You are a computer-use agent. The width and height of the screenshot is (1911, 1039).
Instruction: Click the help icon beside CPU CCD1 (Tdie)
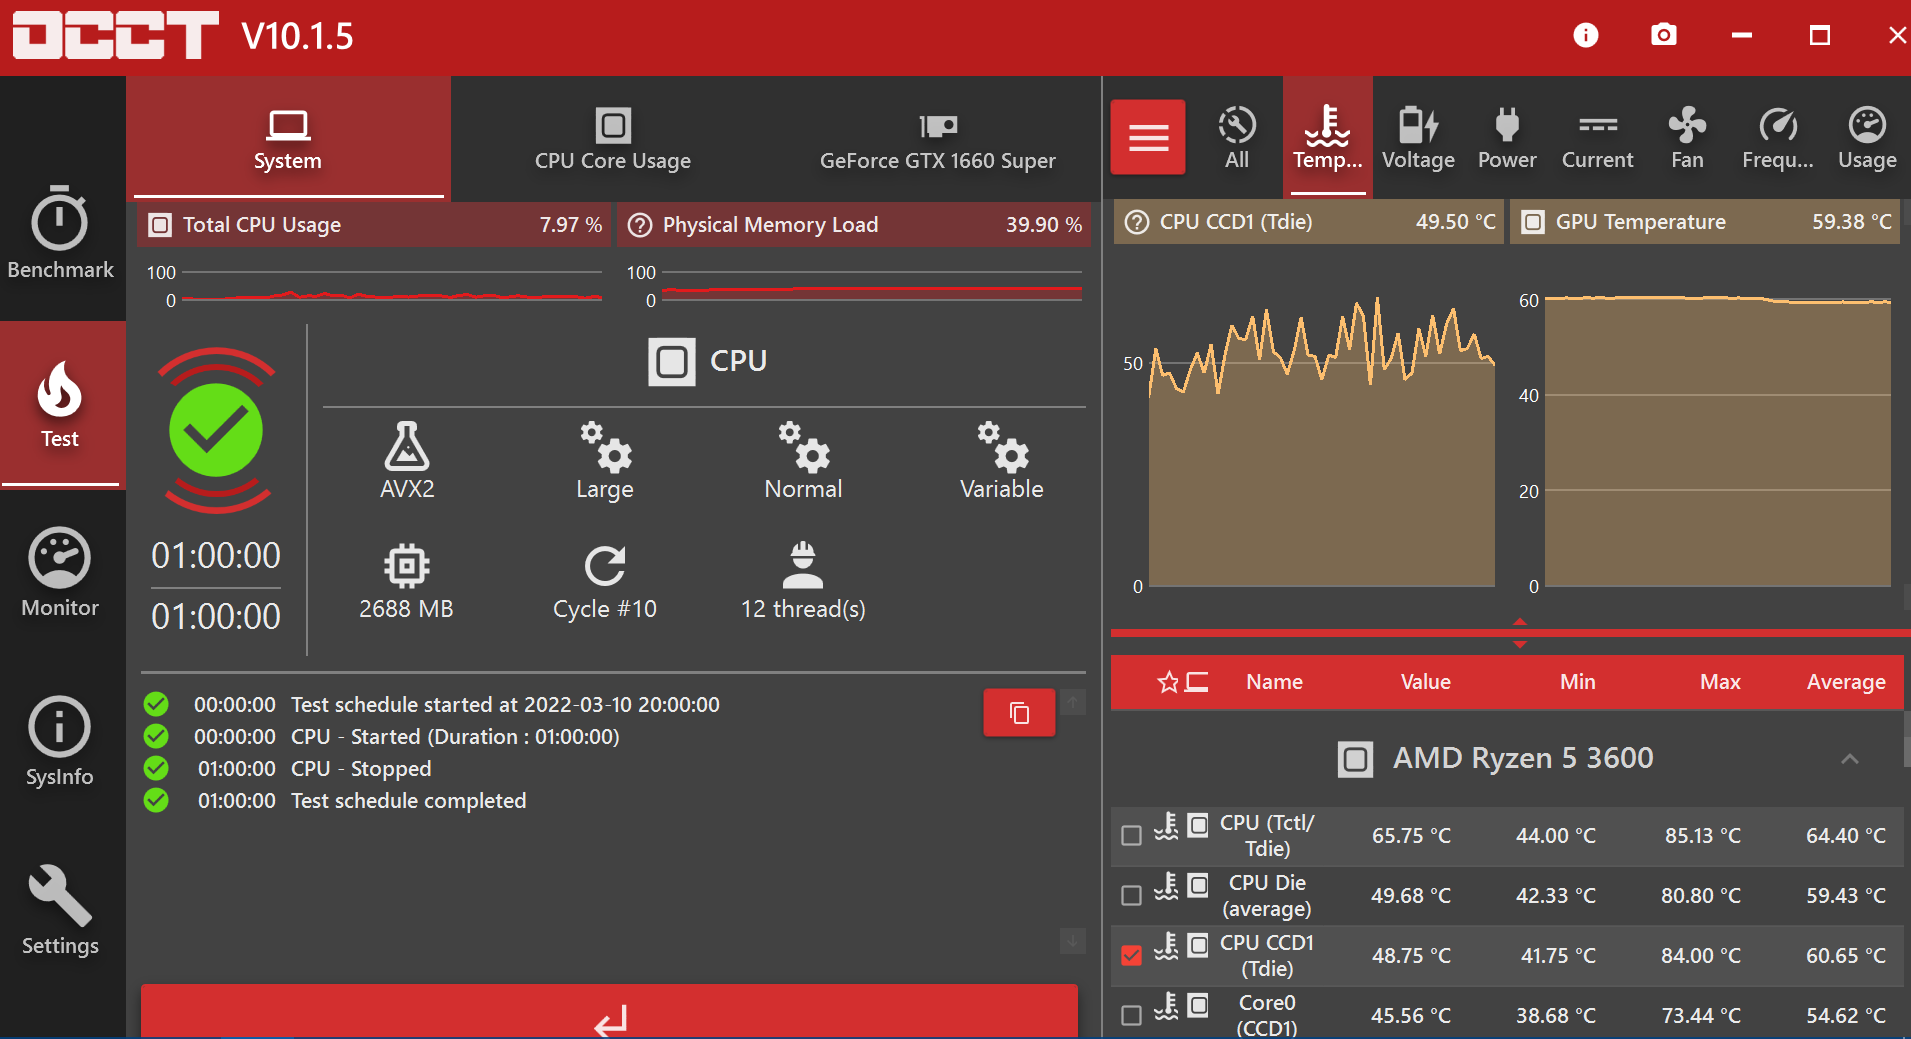(1137, 222)
